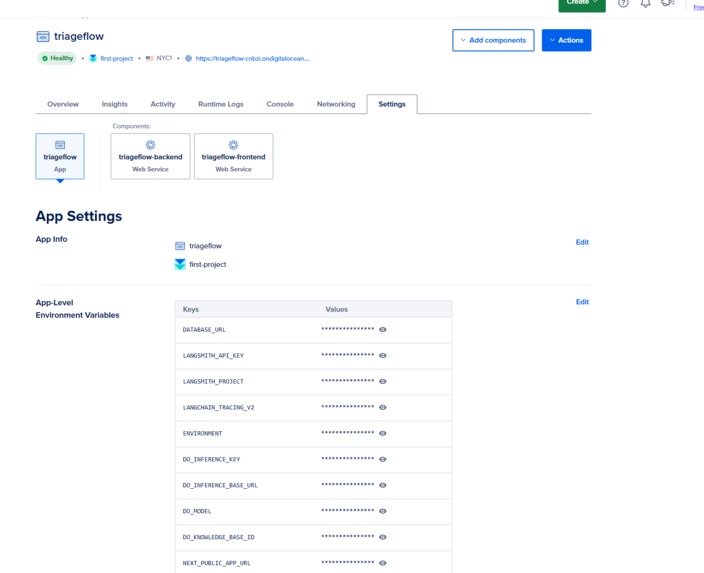Open the first-project link in header
Screen dimensions: 704x573
tap(117, 58)
